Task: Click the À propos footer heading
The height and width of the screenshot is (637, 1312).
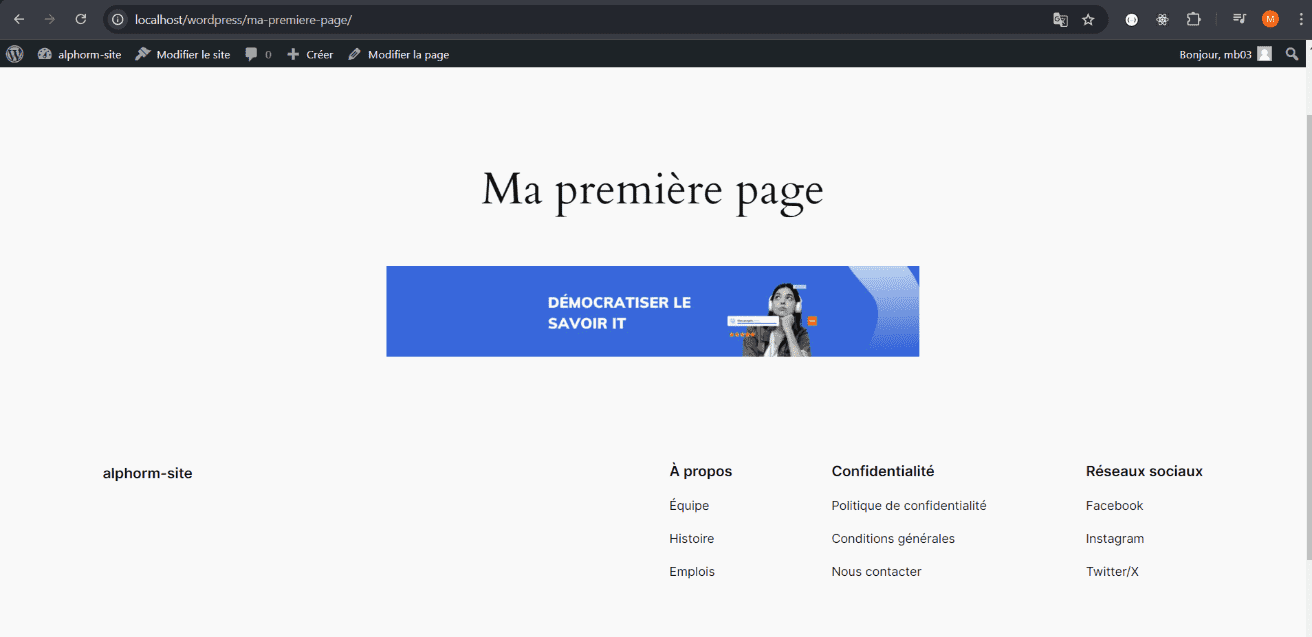Action: click(x=700, y=471)
